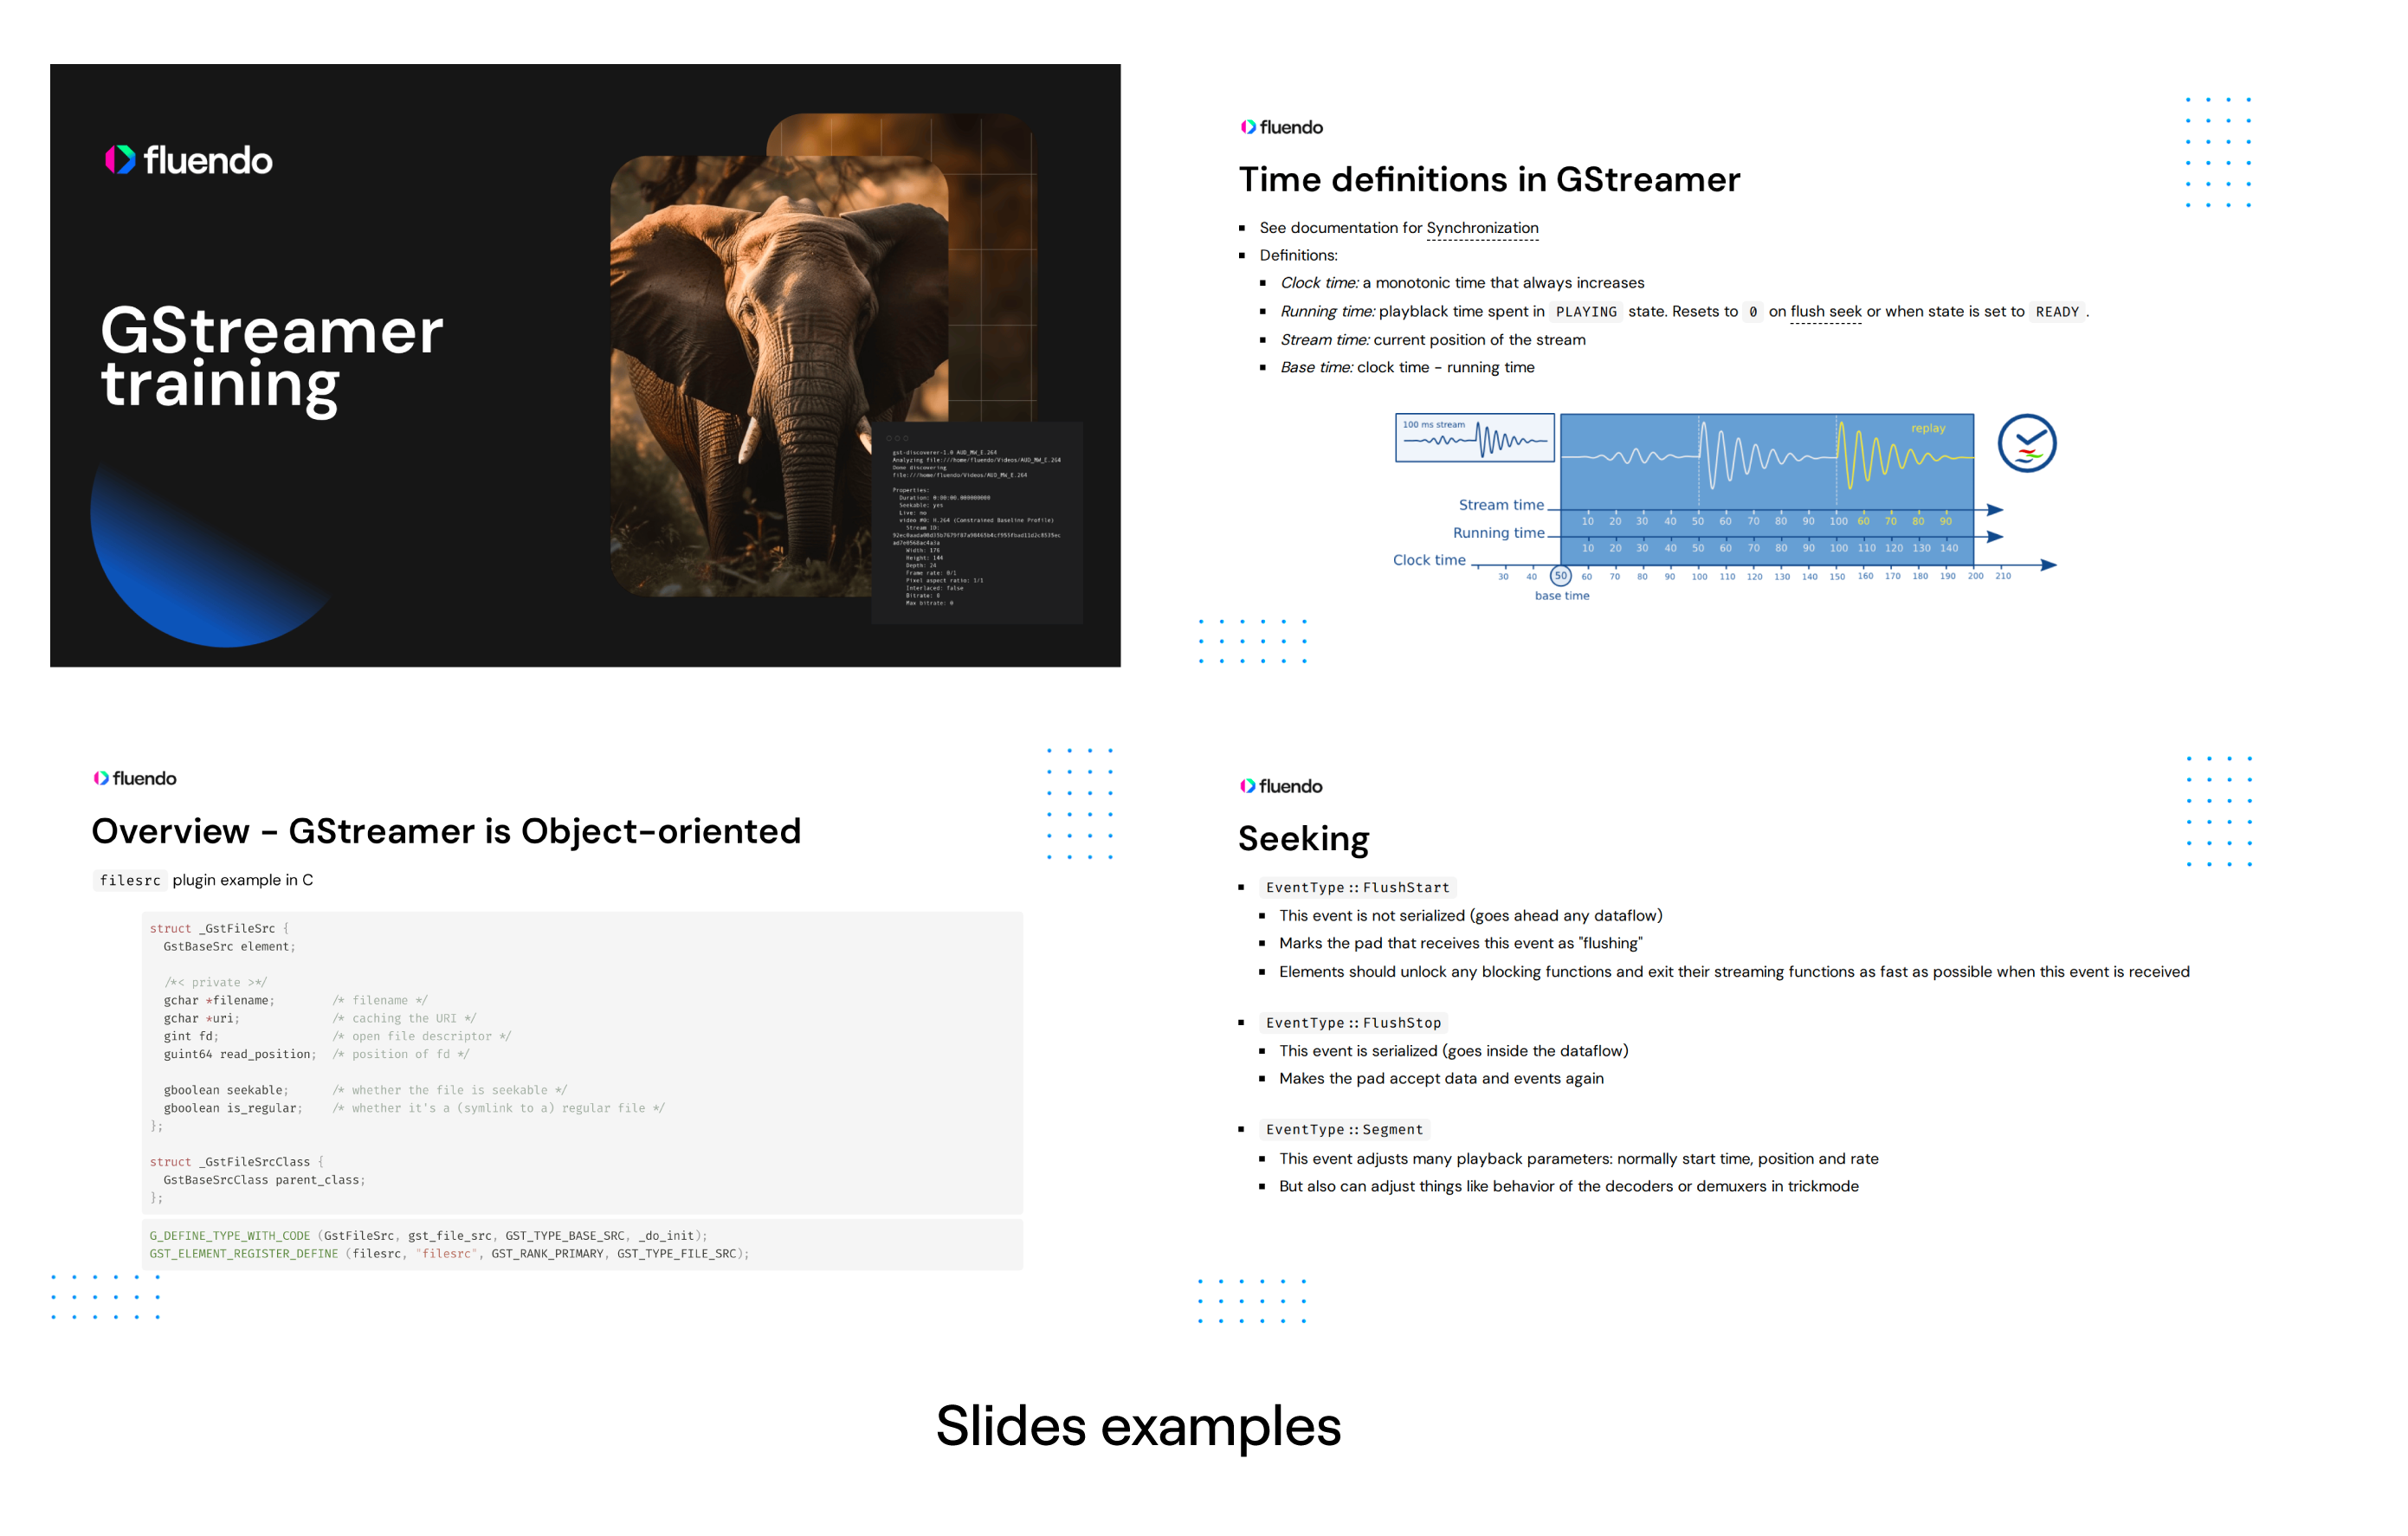The height and width of the screenshot is (1536, 2408).
Task: Open the Synchronization documentation link
Action: click(1482, 228)
